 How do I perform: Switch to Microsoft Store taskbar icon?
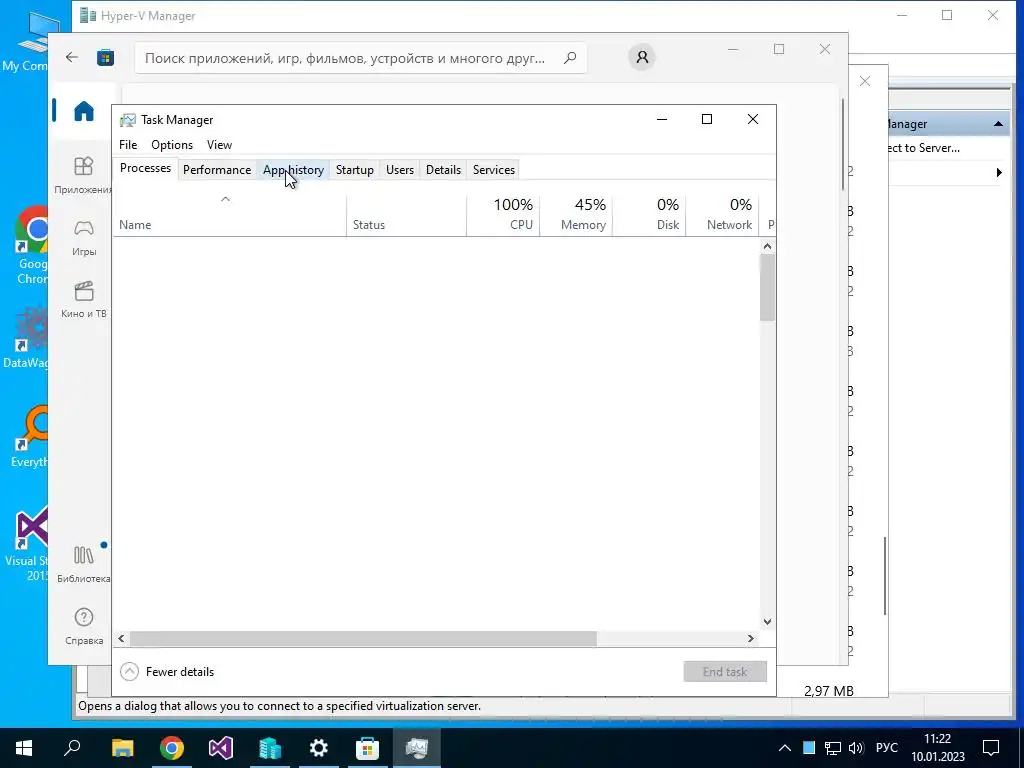368,748
